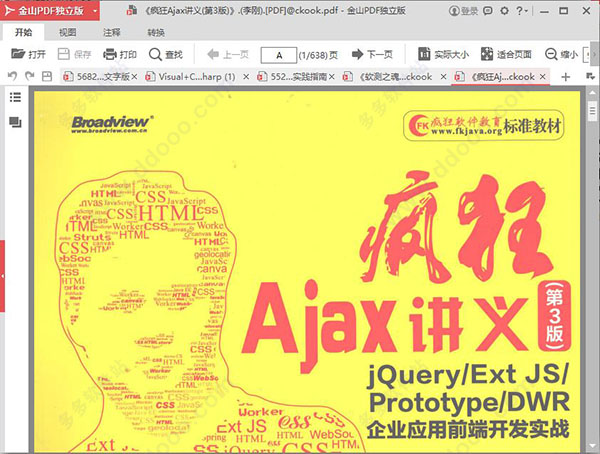Open the feedback message icon

coord(488,11)
